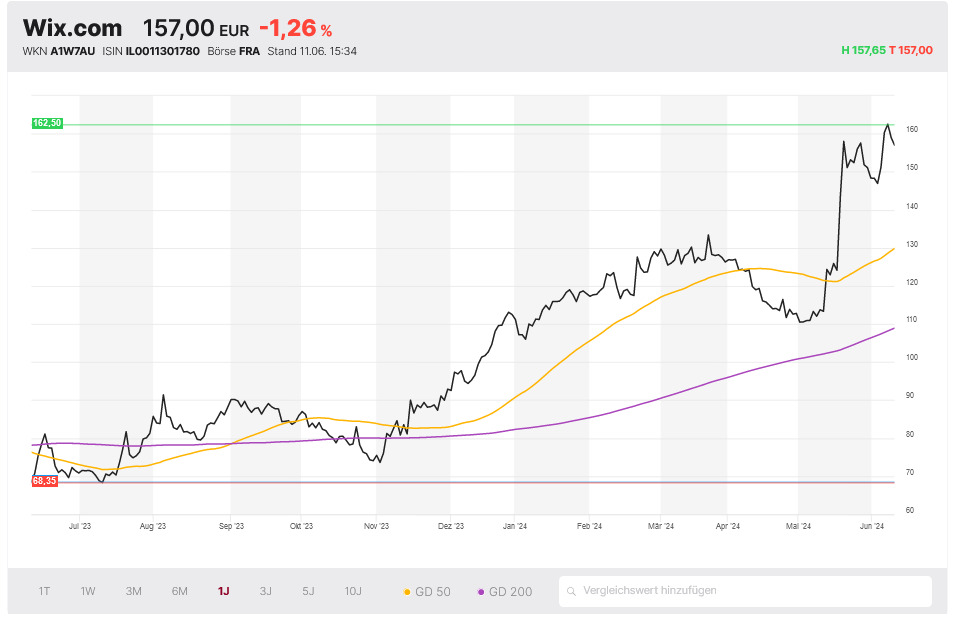Click the Mai '24 axis label
Viewport: 954px width, 620px height.
[798, 526]
